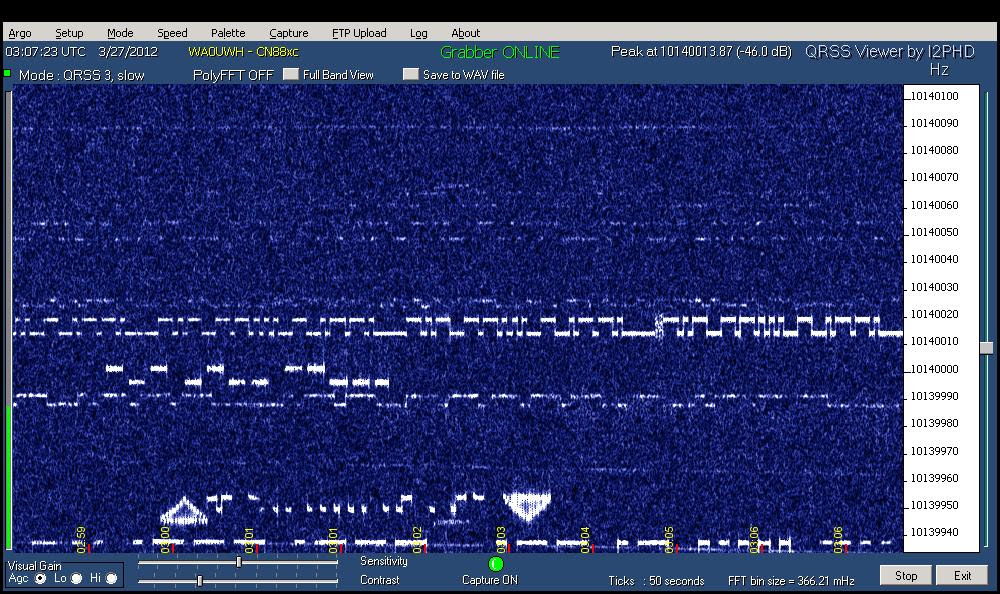Click the Exit button
This screenshot has height=594, width=1000.
[962, 575]
